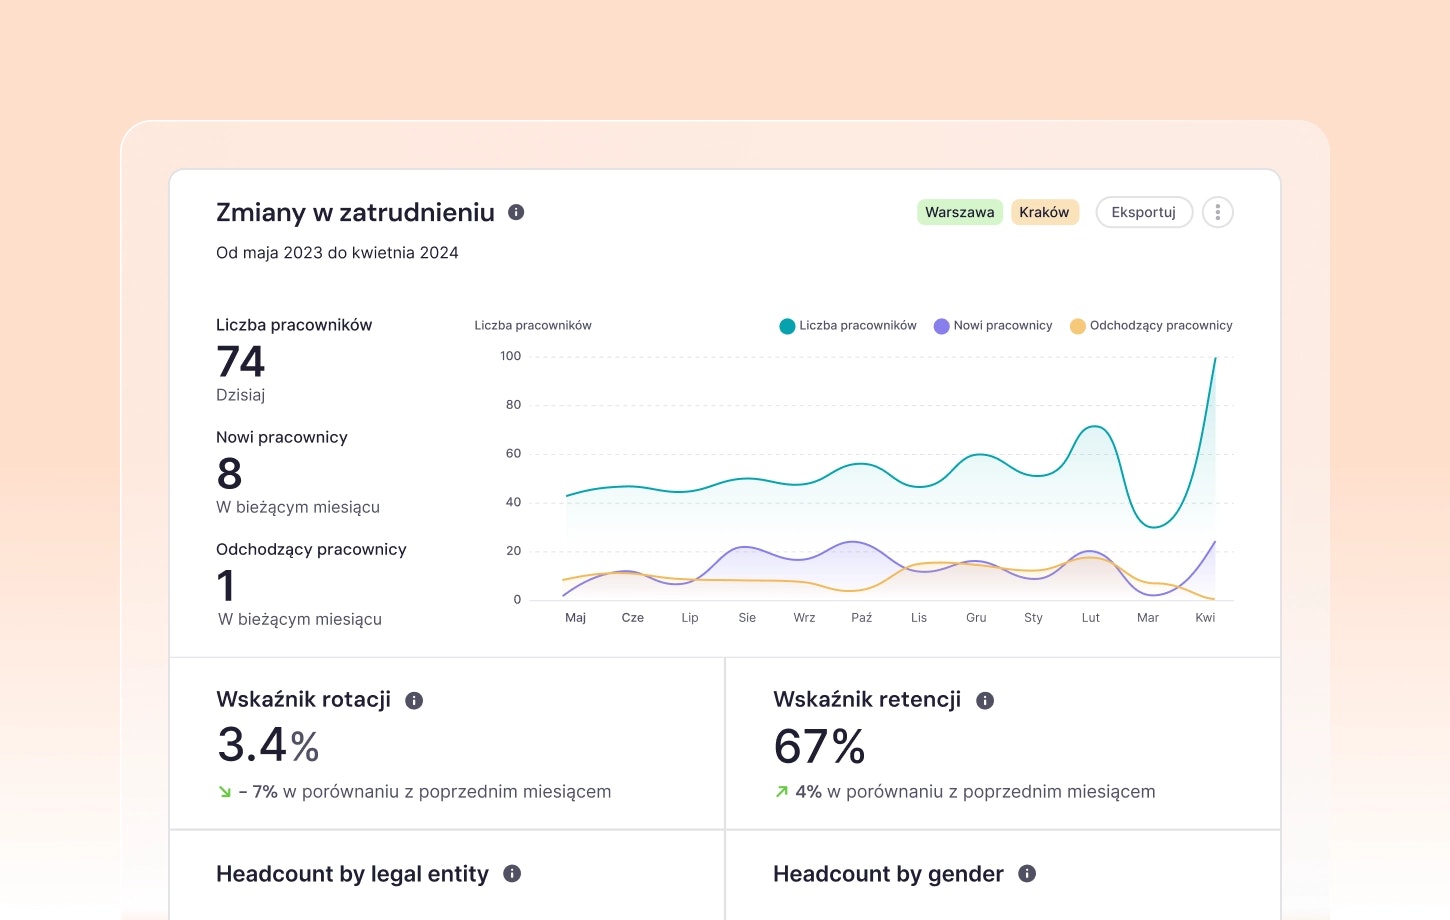Select the Kraków location tag

click(1045, 212)
